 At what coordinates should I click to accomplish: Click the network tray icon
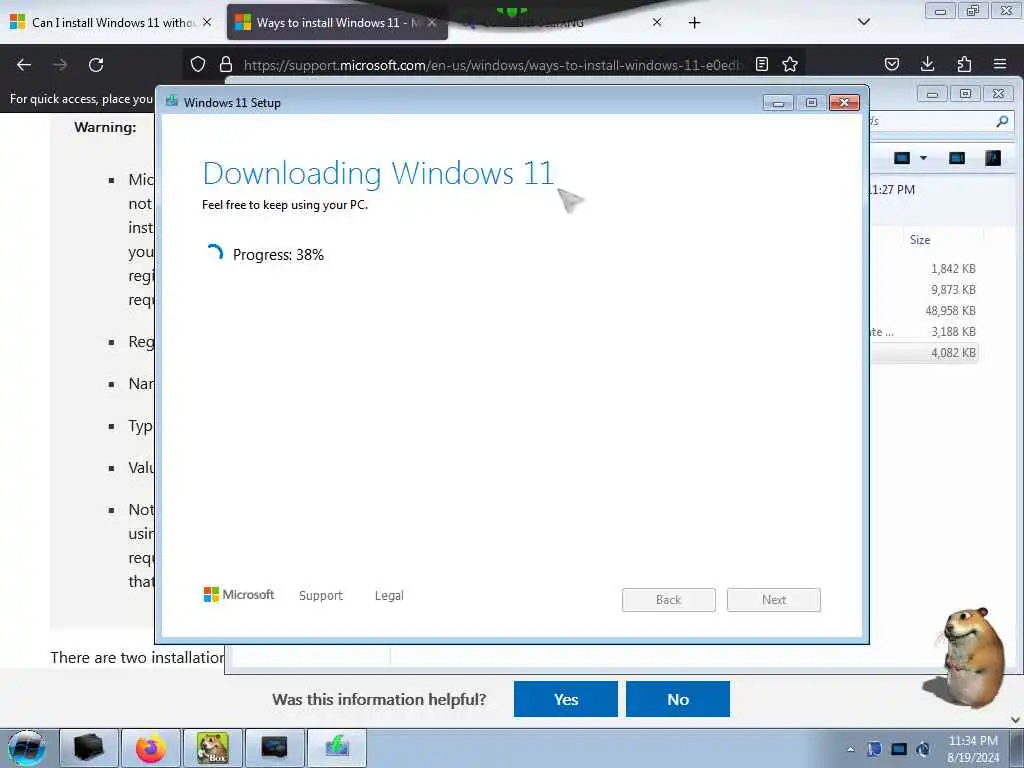(x=899, y=749)
